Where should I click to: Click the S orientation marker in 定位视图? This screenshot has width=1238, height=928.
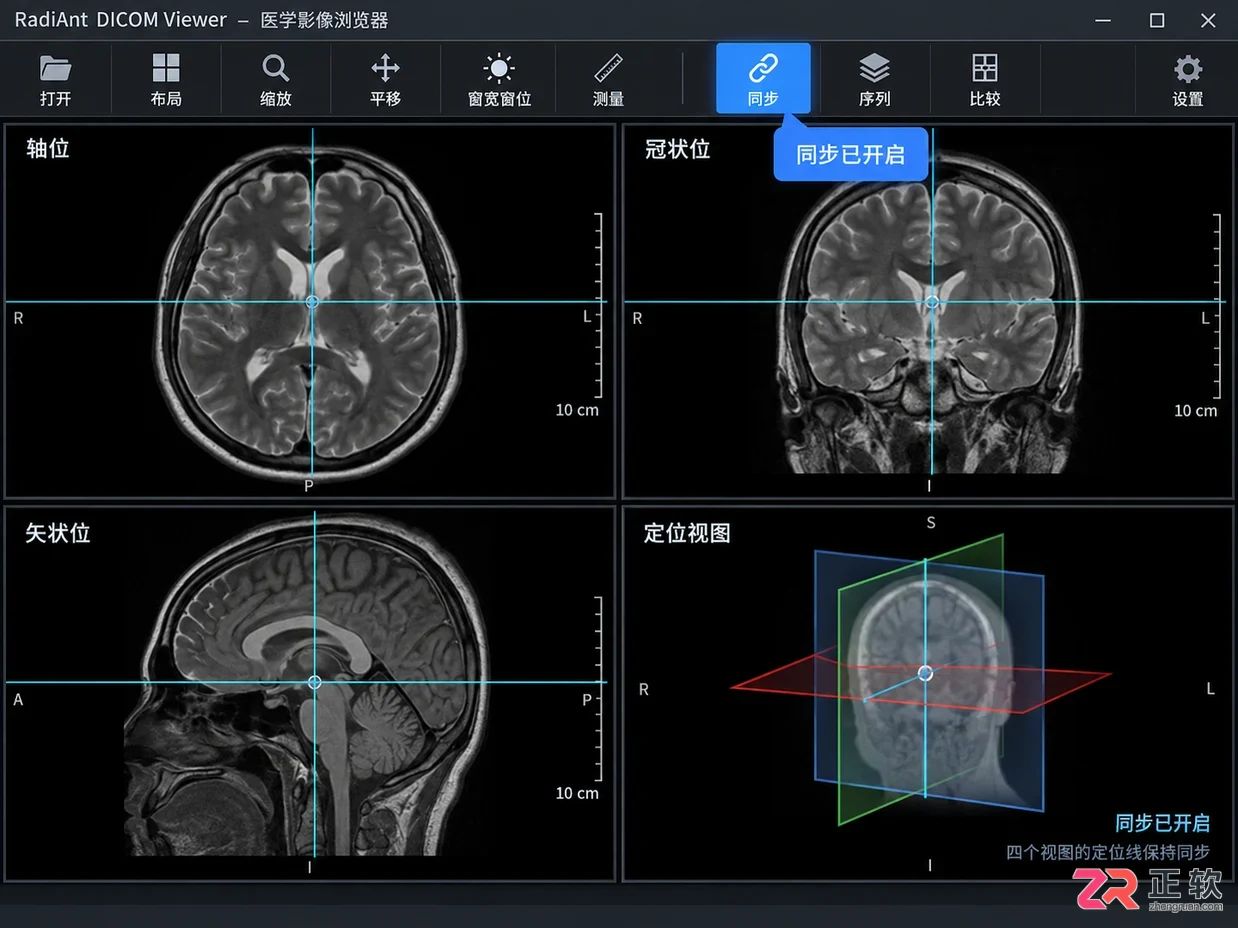[930, 523]
